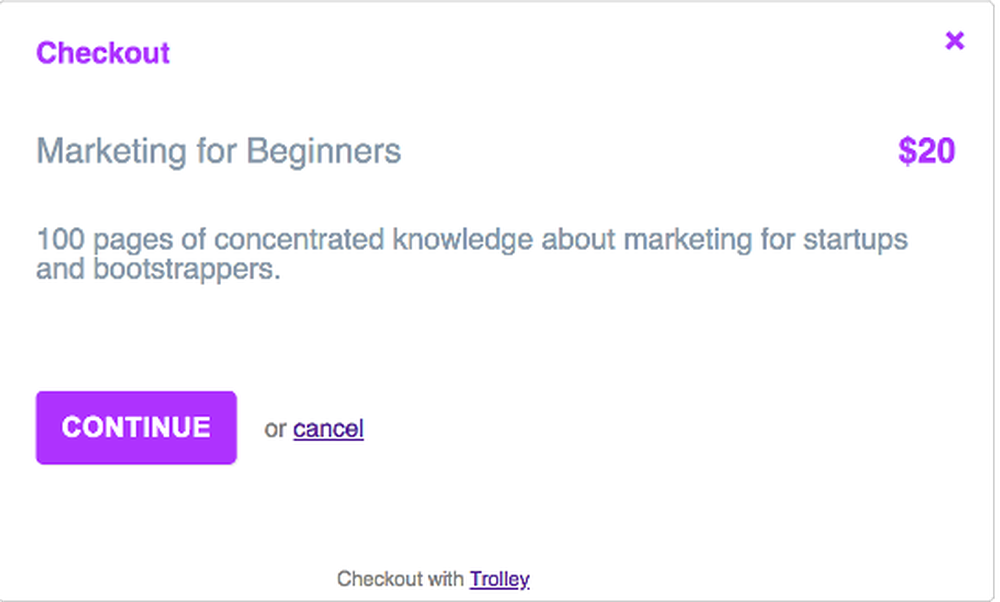Click the 'Checkout with' footer text
The height and width of the screenshot is (602, 1000).
coord(400,579)
